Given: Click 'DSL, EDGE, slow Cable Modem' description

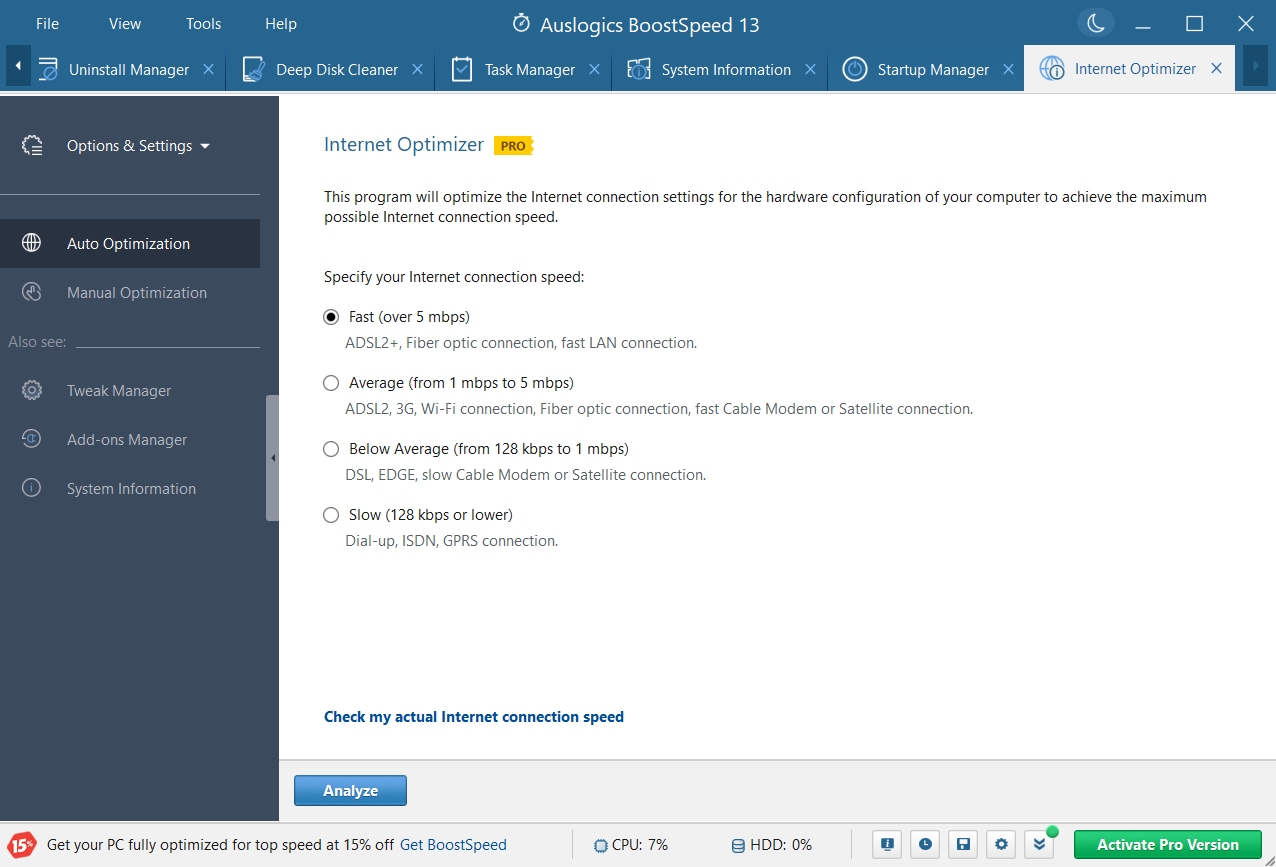Looking at the screenshot, I should [x=526, y=475].
